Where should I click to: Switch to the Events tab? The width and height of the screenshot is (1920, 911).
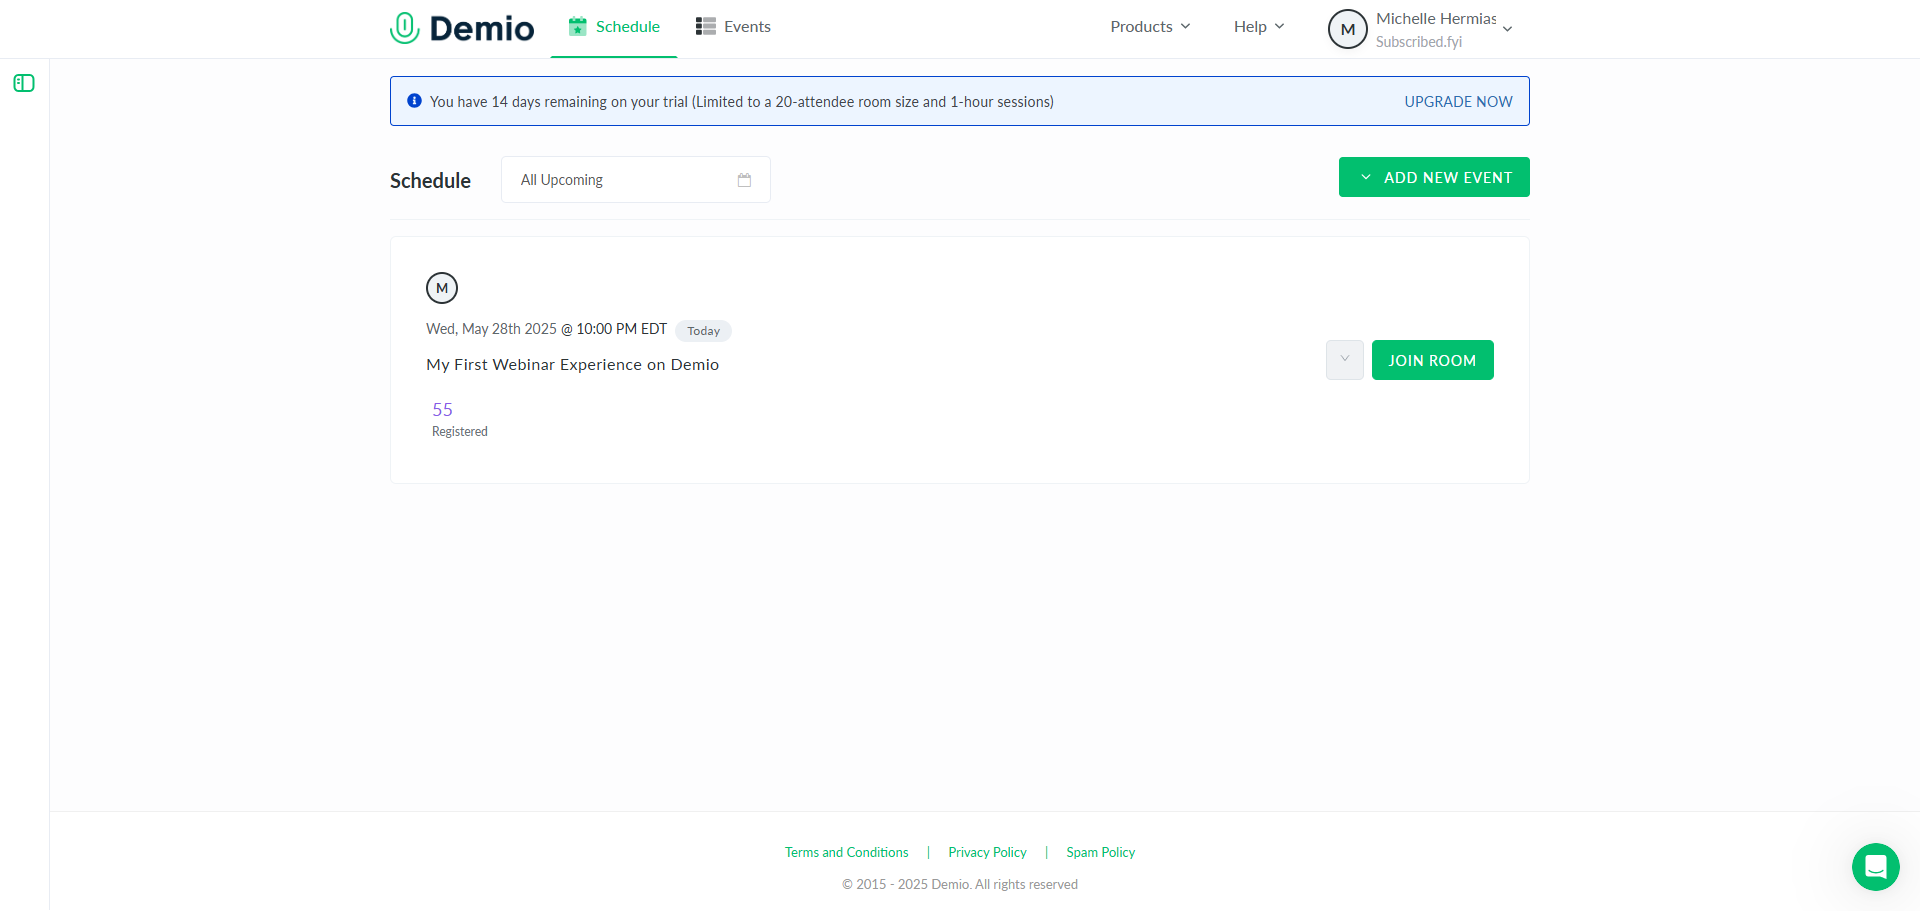pyautogui.click(x=733, y=27)
